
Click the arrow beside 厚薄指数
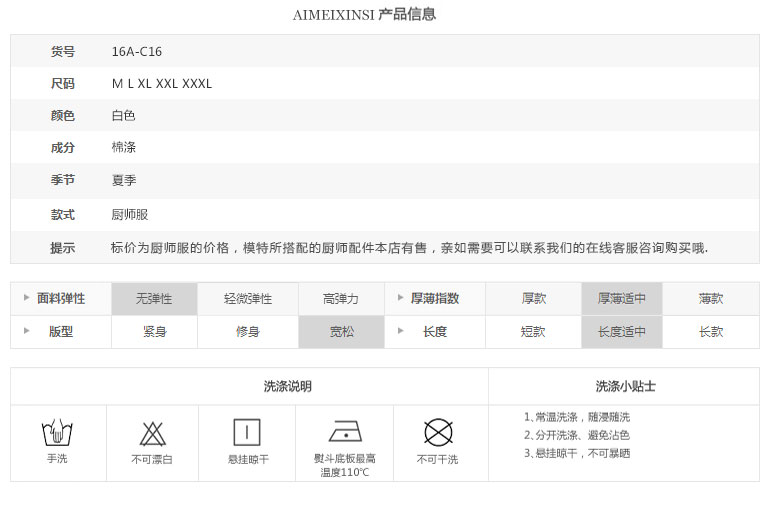[400, 298]
